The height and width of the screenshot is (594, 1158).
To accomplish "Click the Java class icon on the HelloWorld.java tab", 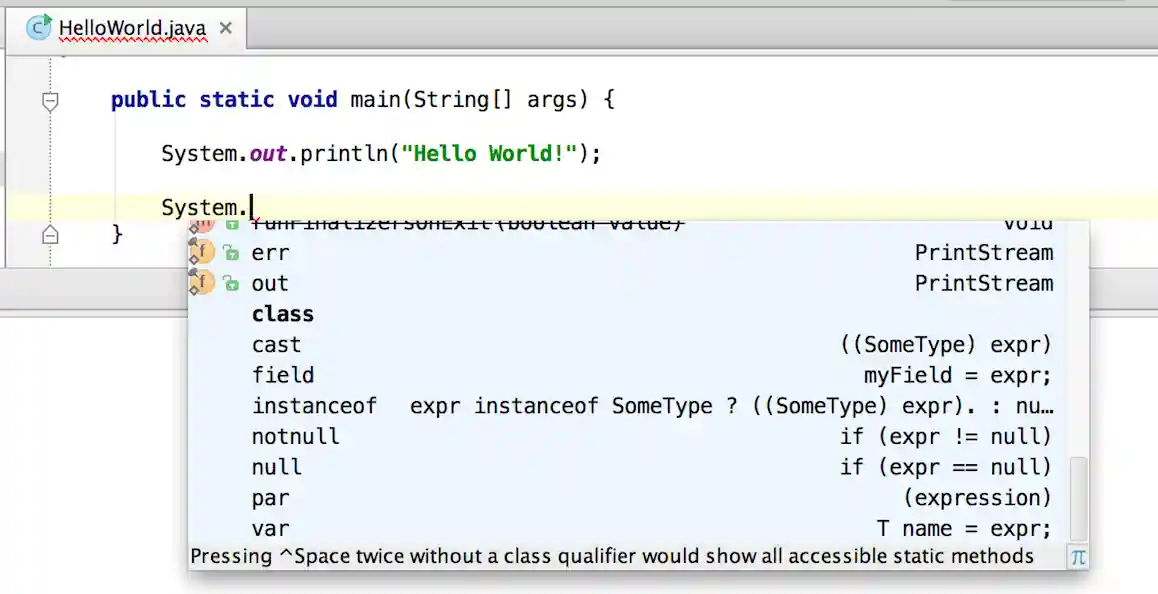I will tap(39, 28).
